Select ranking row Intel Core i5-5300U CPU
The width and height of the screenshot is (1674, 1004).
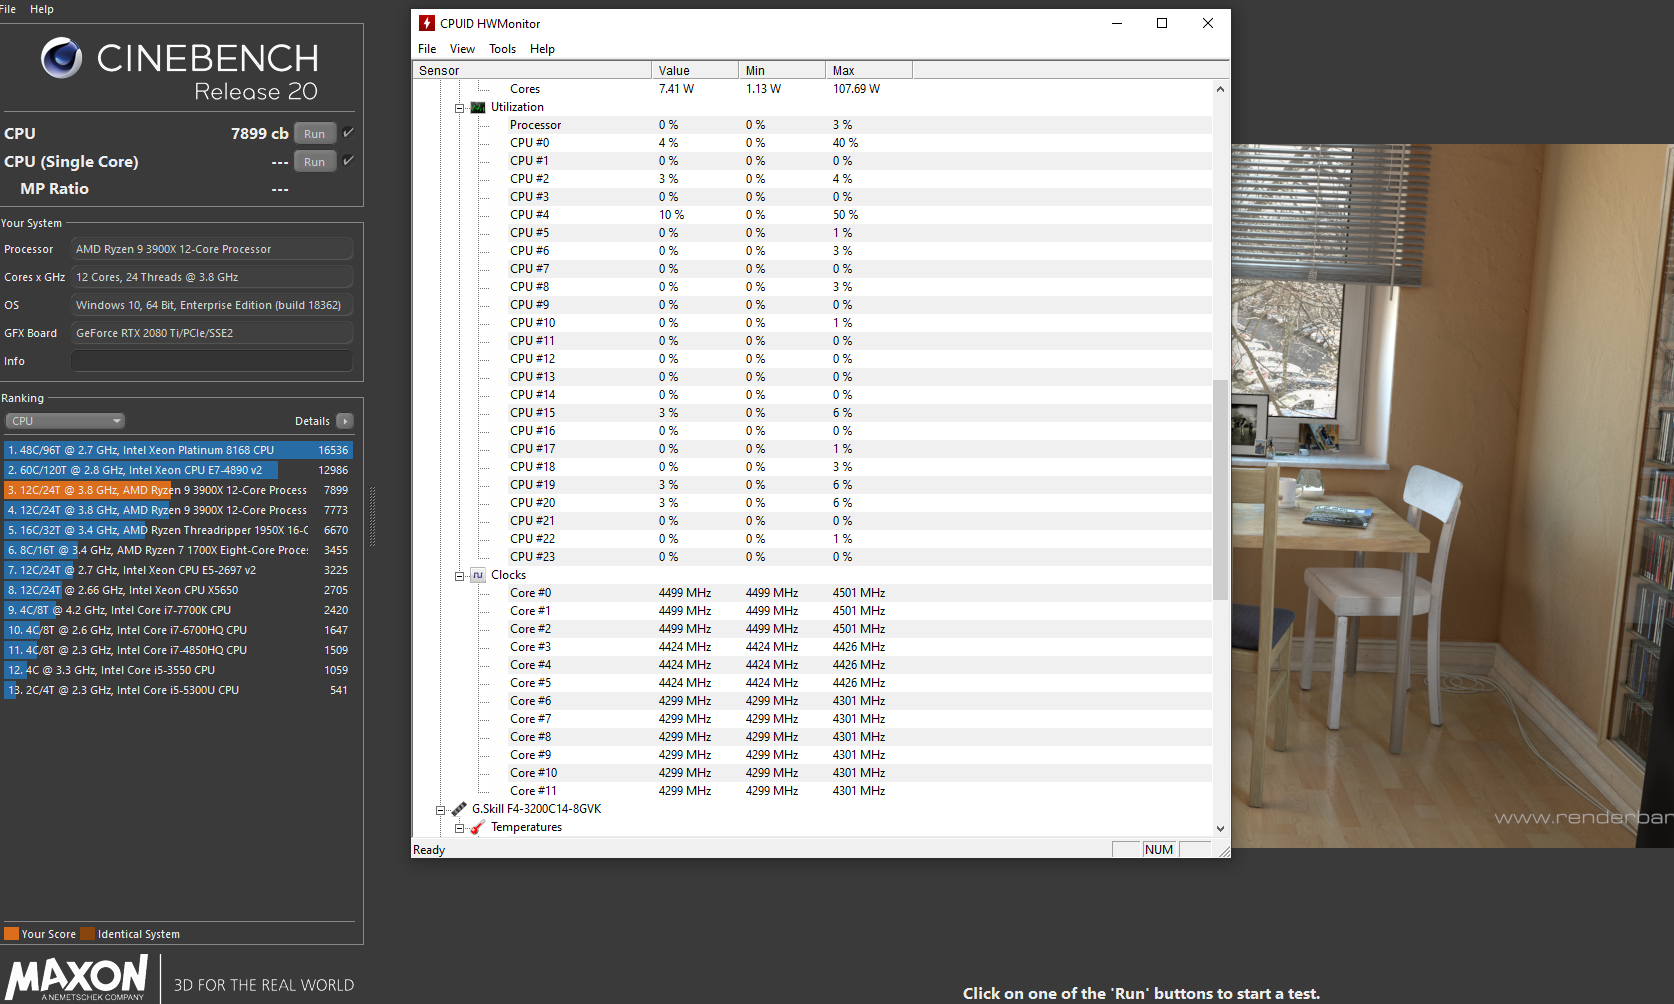pos(178,690)
